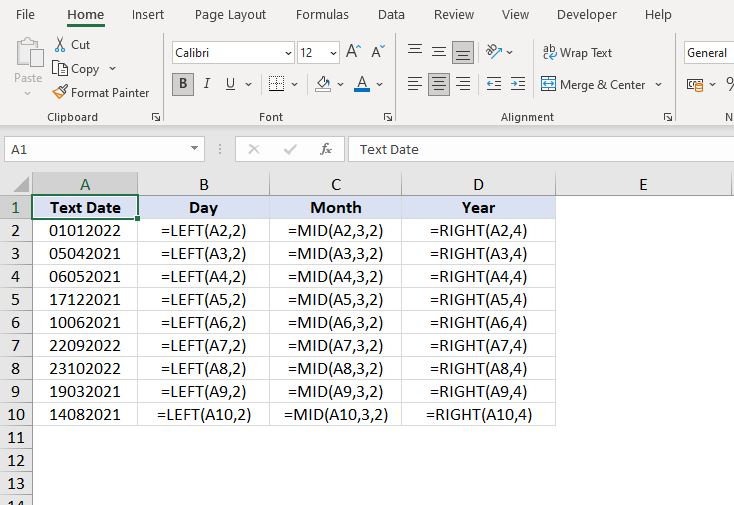Toggle Underline formatting
The image size is (734, 505).
coord(230,84)
